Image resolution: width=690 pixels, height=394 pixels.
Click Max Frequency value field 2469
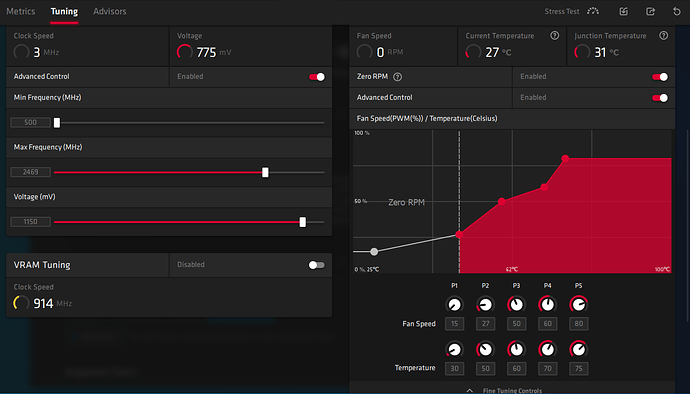[x=30, y=172]
